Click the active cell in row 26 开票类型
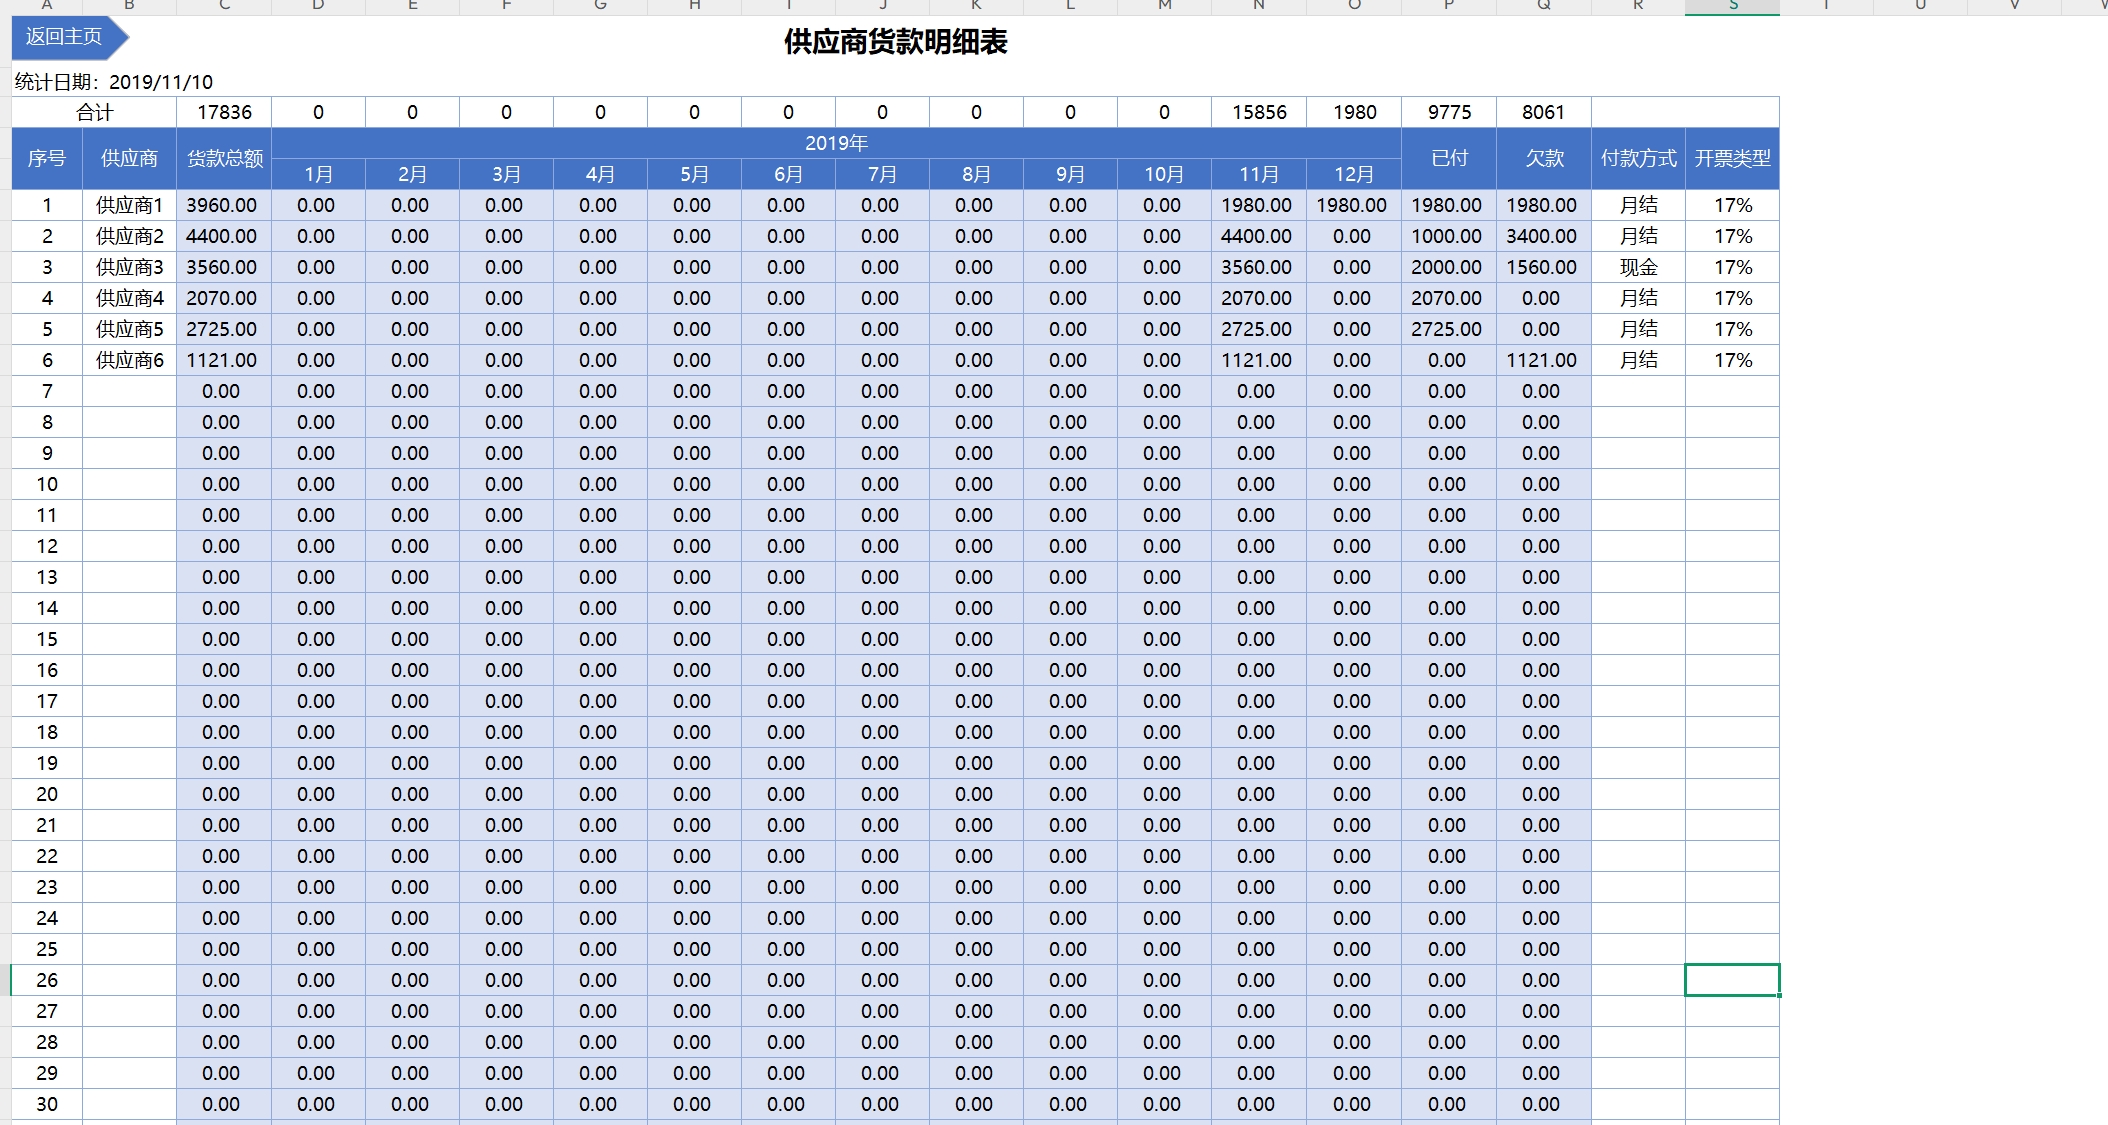The width and height of the screenshot is (2108, 1125). click(1732, 980)
